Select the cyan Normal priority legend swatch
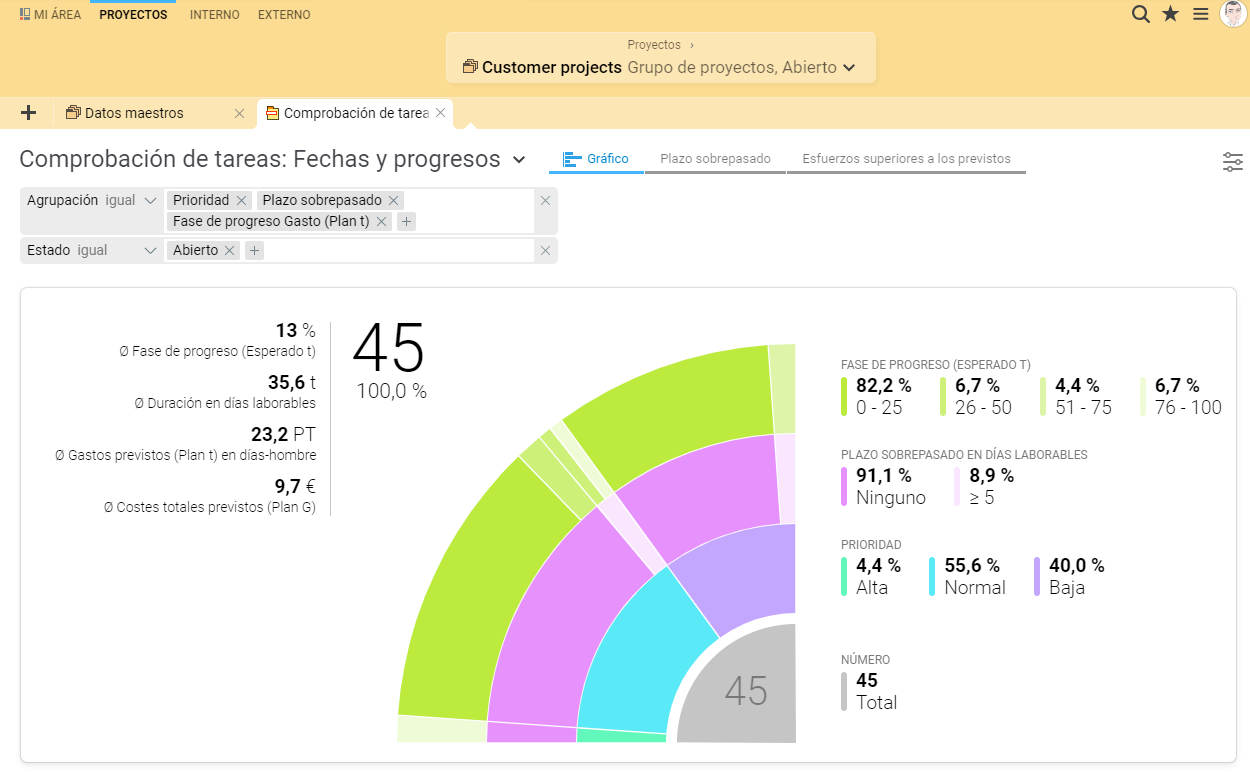The width and height of the screenshot is (1250, 775). [932, 577]
